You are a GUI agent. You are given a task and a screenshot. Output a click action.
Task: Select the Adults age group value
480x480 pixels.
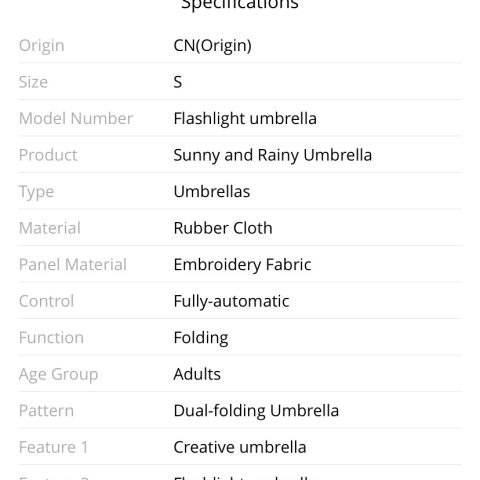(x=197, y=374)
